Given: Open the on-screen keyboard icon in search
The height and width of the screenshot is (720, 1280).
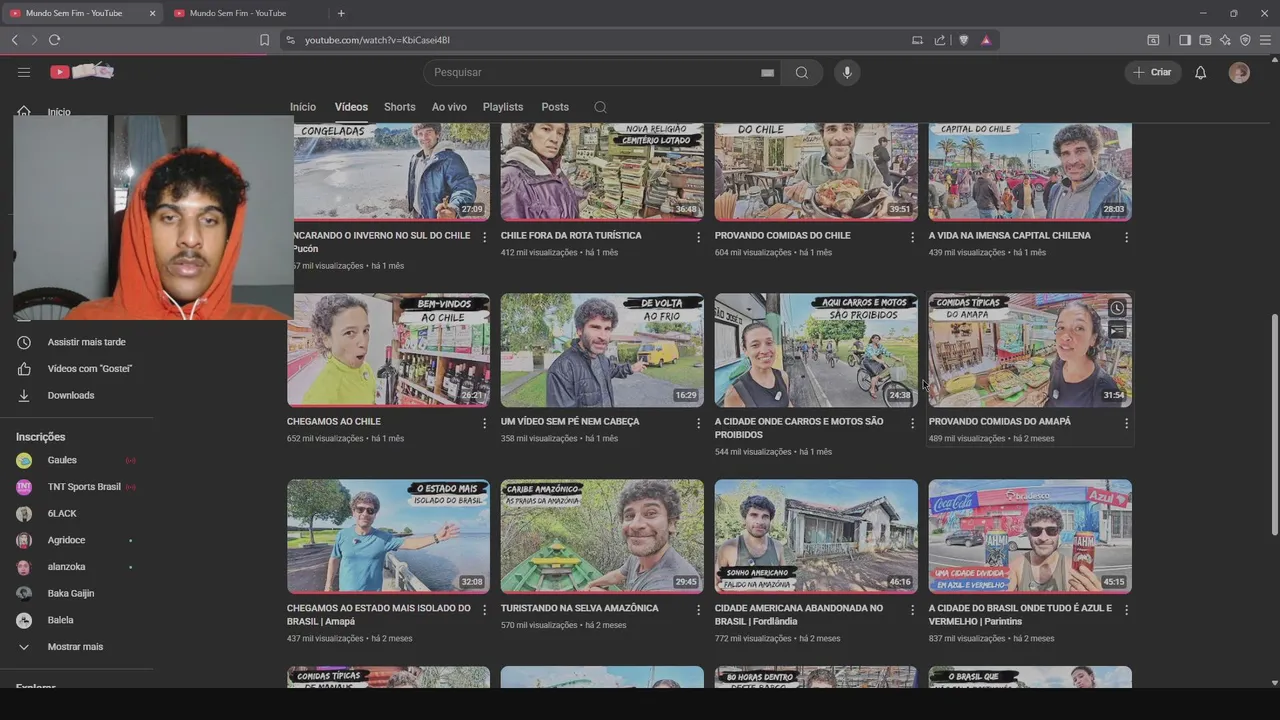Looking at the screenshot, I should pyautogui.click(x=767, y=73).
